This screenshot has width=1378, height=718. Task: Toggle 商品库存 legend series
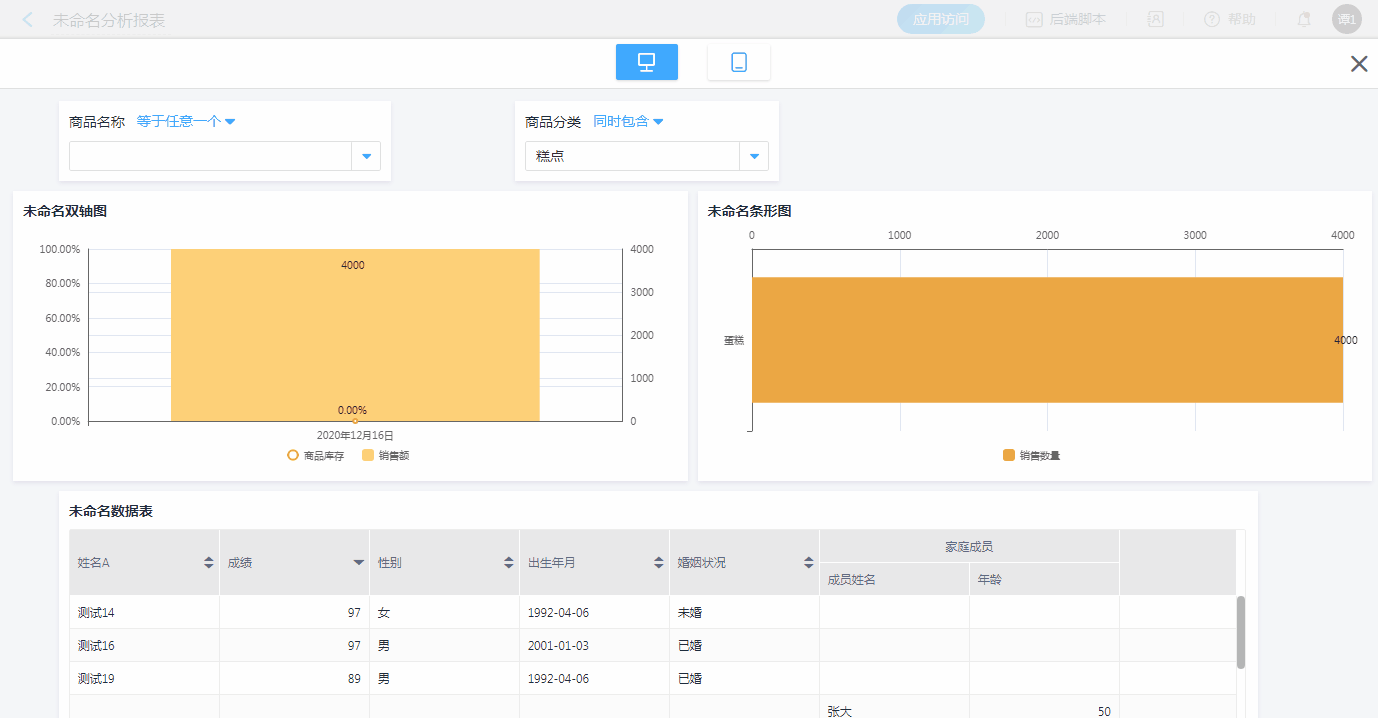[x=315, y=456]
